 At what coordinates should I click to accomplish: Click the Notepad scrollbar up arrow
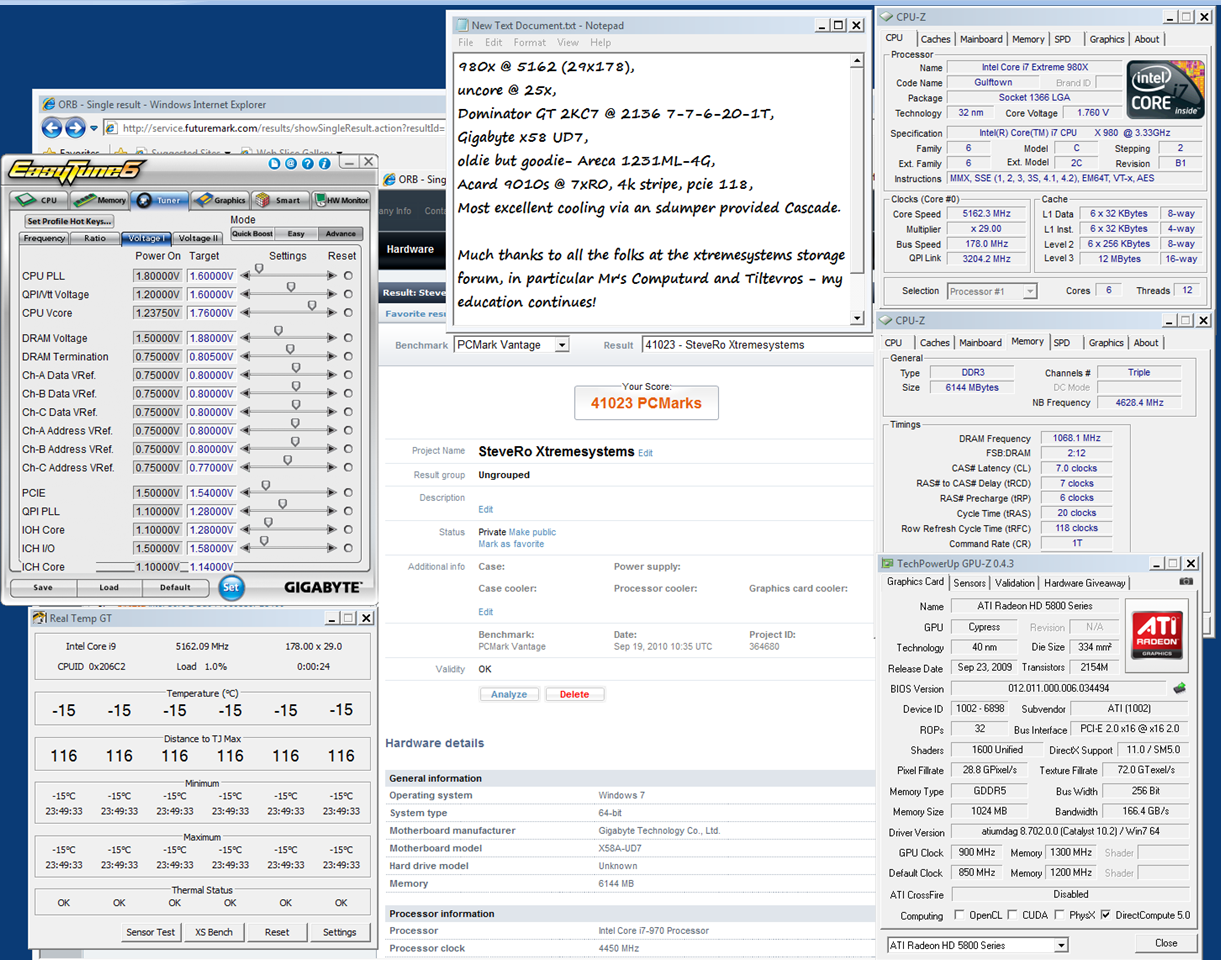pyautogui.click(x=857, y=61)
